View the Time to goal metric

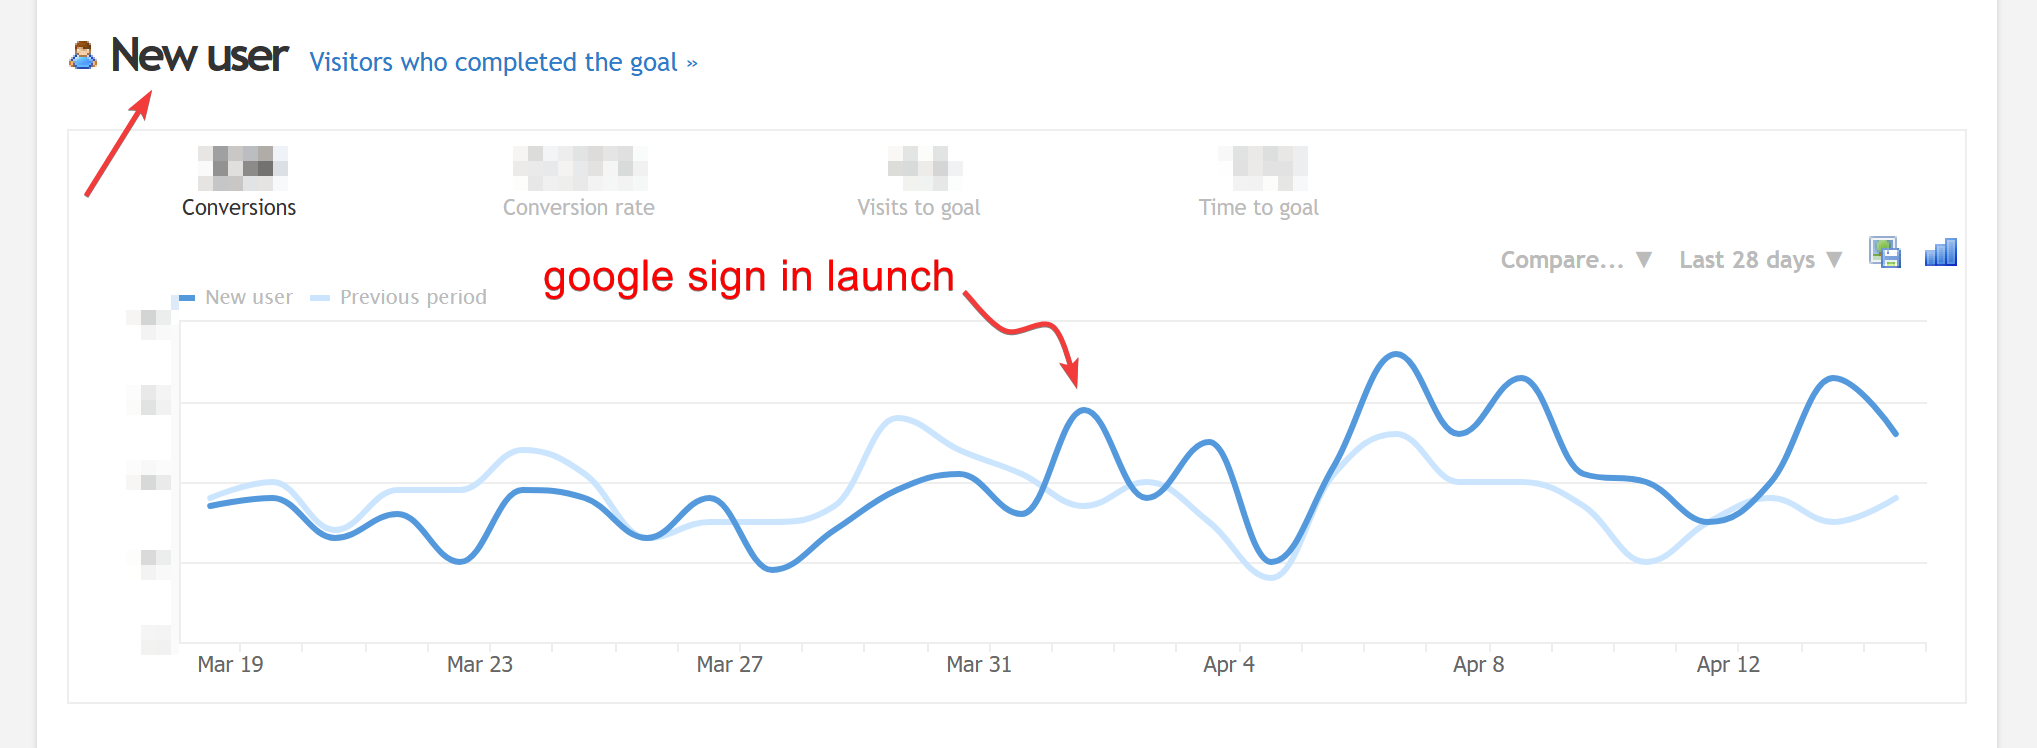(x=1259, y=207)
